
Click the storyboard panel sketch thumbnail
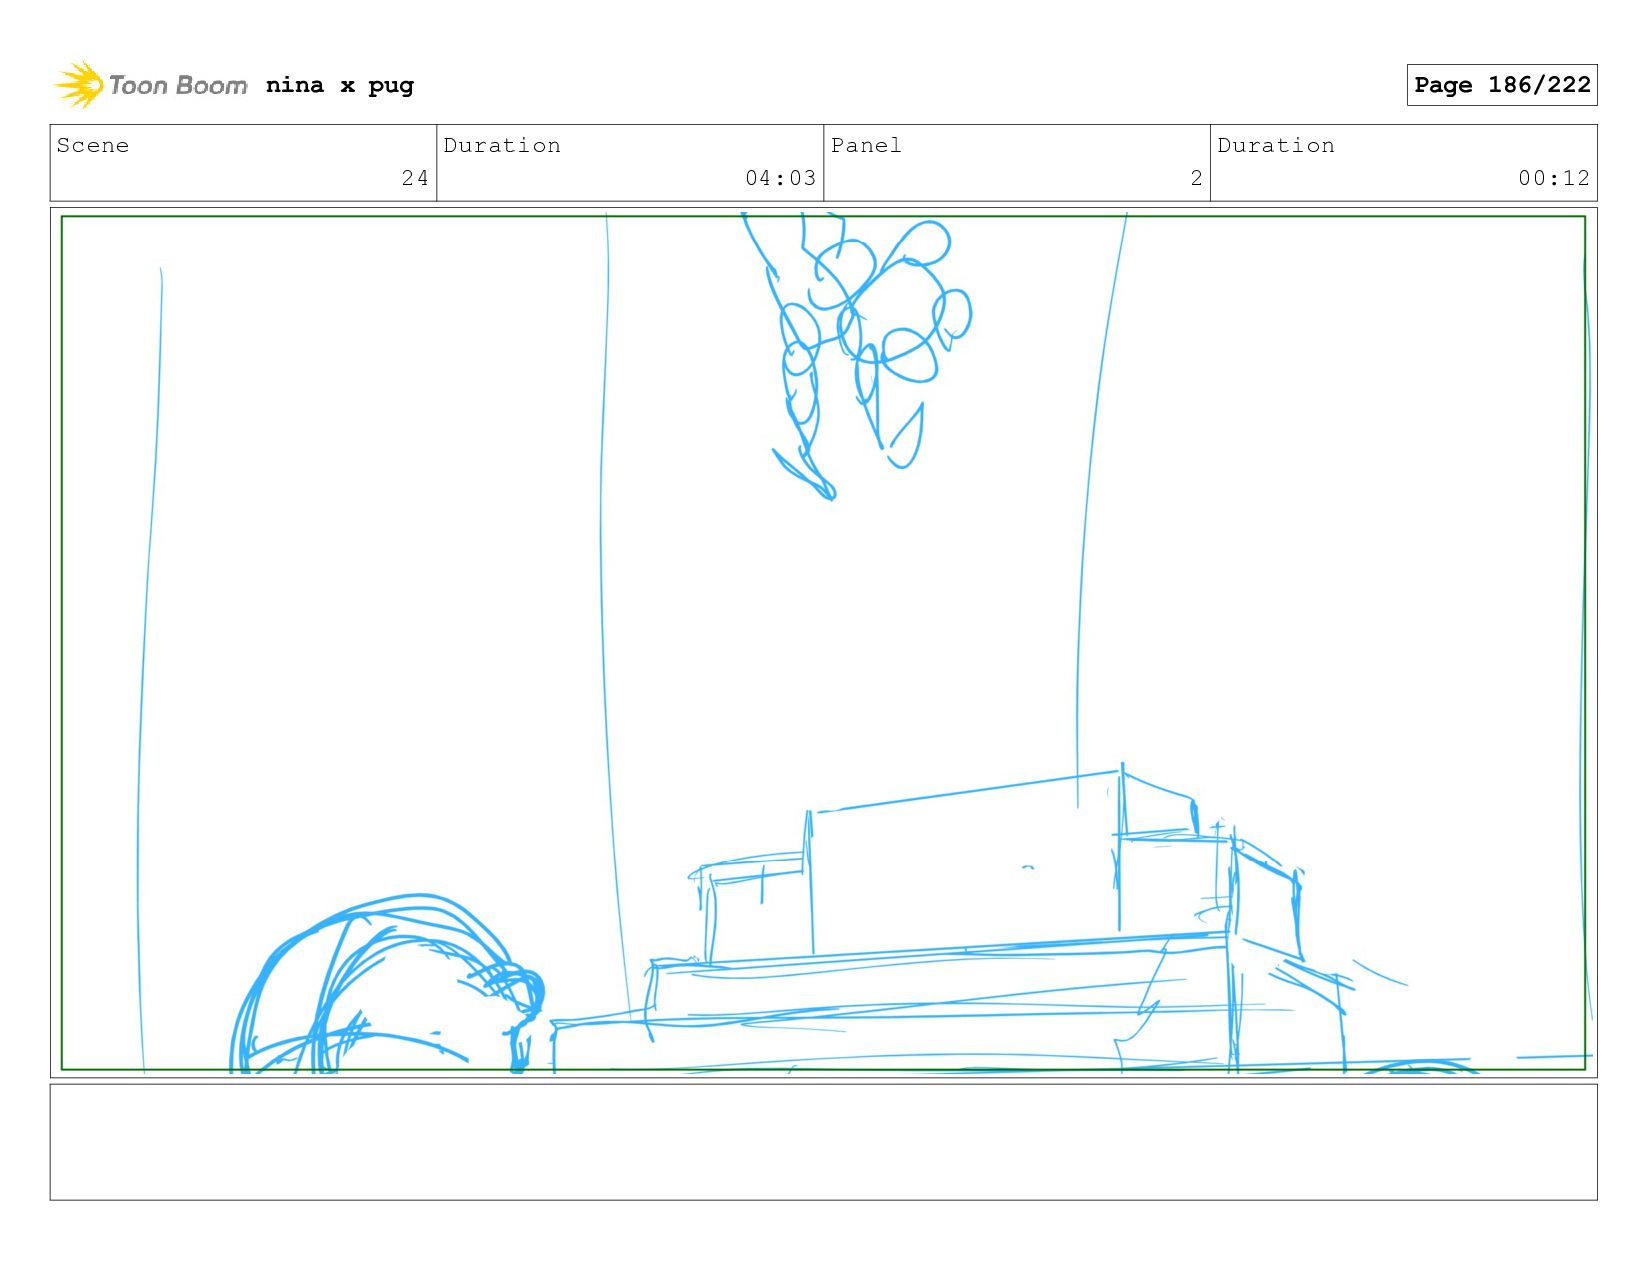[824, 643]
